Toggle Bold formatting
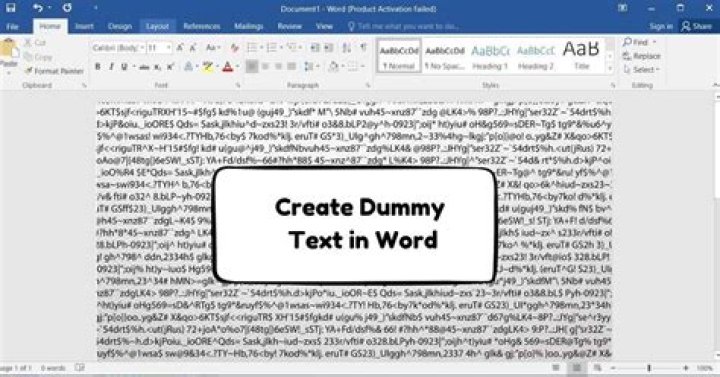Image resolution: width=720 pixels, height=377 pixels. click(x=97, y=67)
